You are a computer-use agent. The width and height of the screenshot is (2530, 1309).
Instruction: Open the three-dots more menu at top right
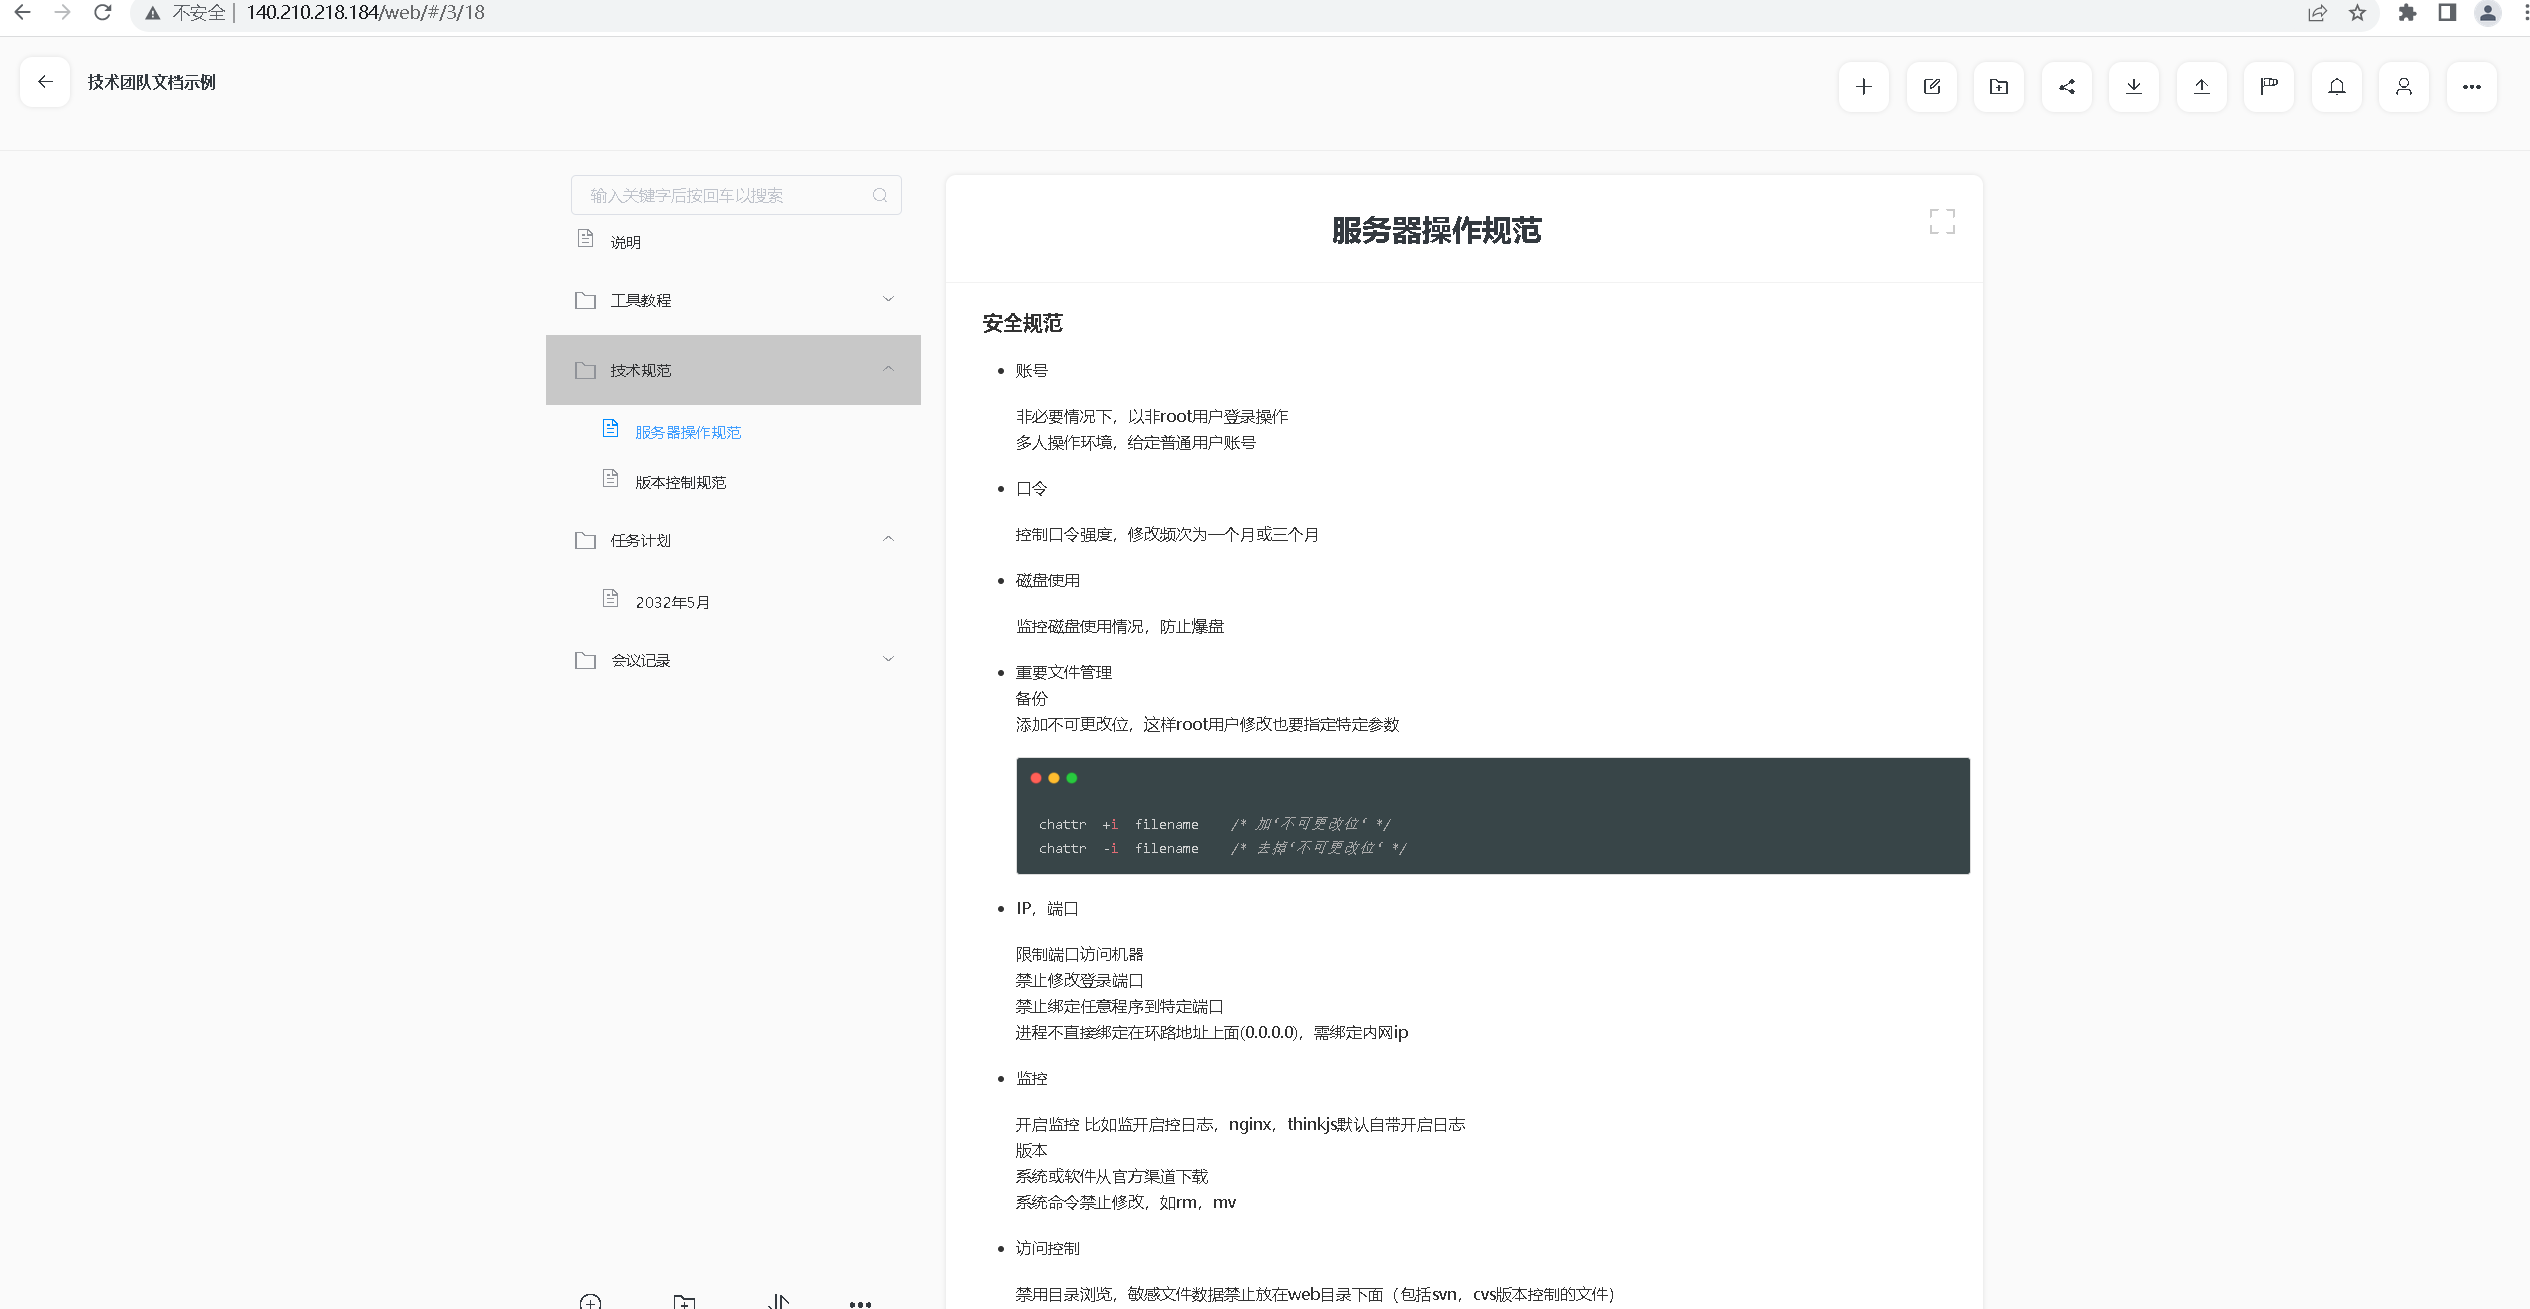point(2471,87)
